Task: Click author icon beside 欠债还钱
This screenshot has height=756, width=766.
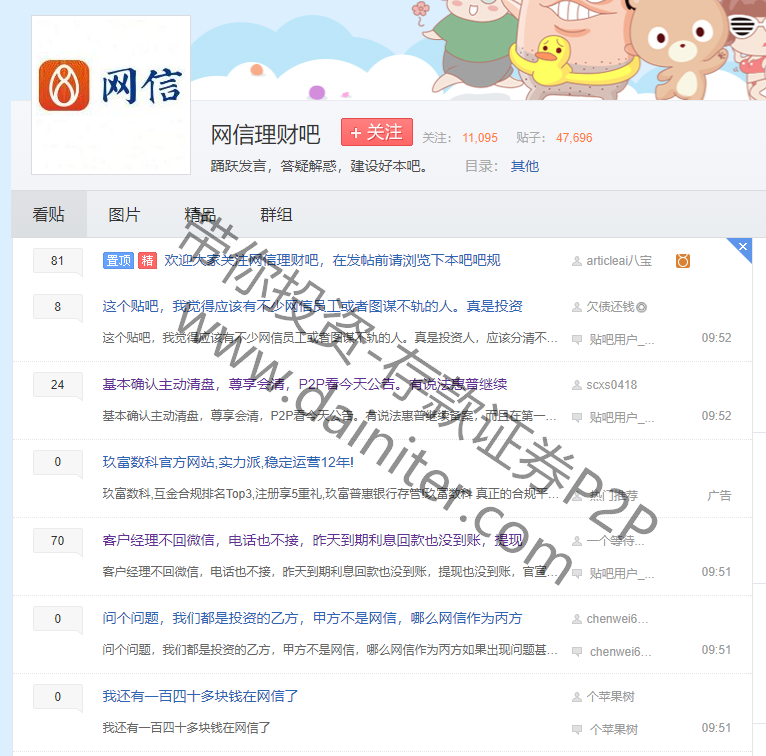Action: point(577,307)
